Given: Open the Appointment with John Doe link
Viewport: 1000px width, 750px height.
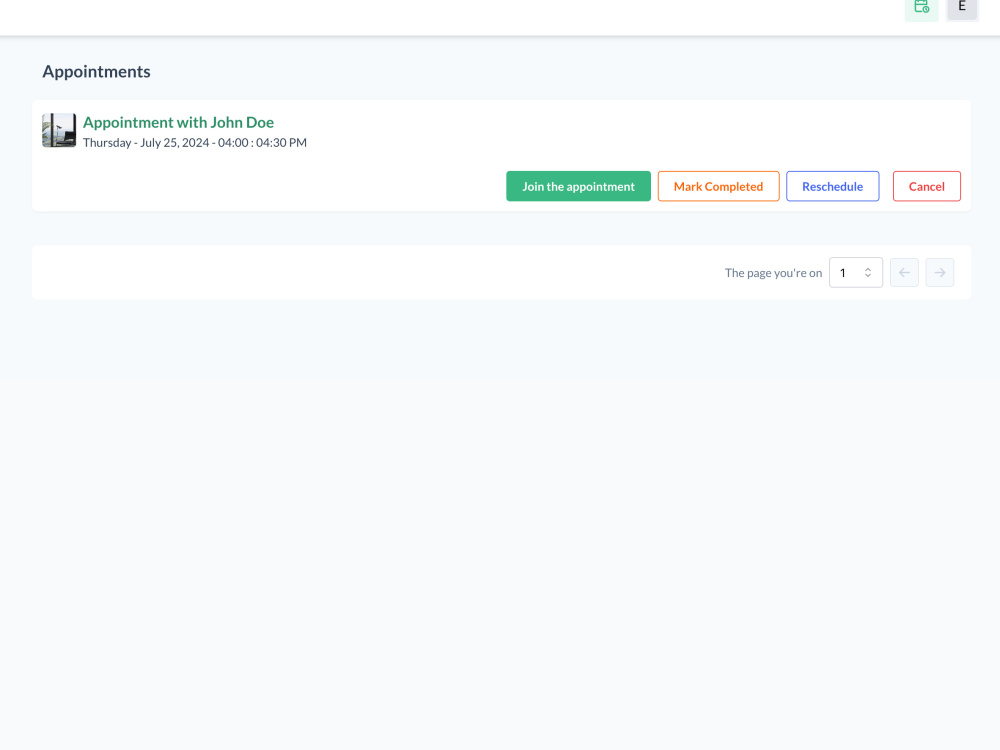Looking at the screenshot, I should [179, 122].
